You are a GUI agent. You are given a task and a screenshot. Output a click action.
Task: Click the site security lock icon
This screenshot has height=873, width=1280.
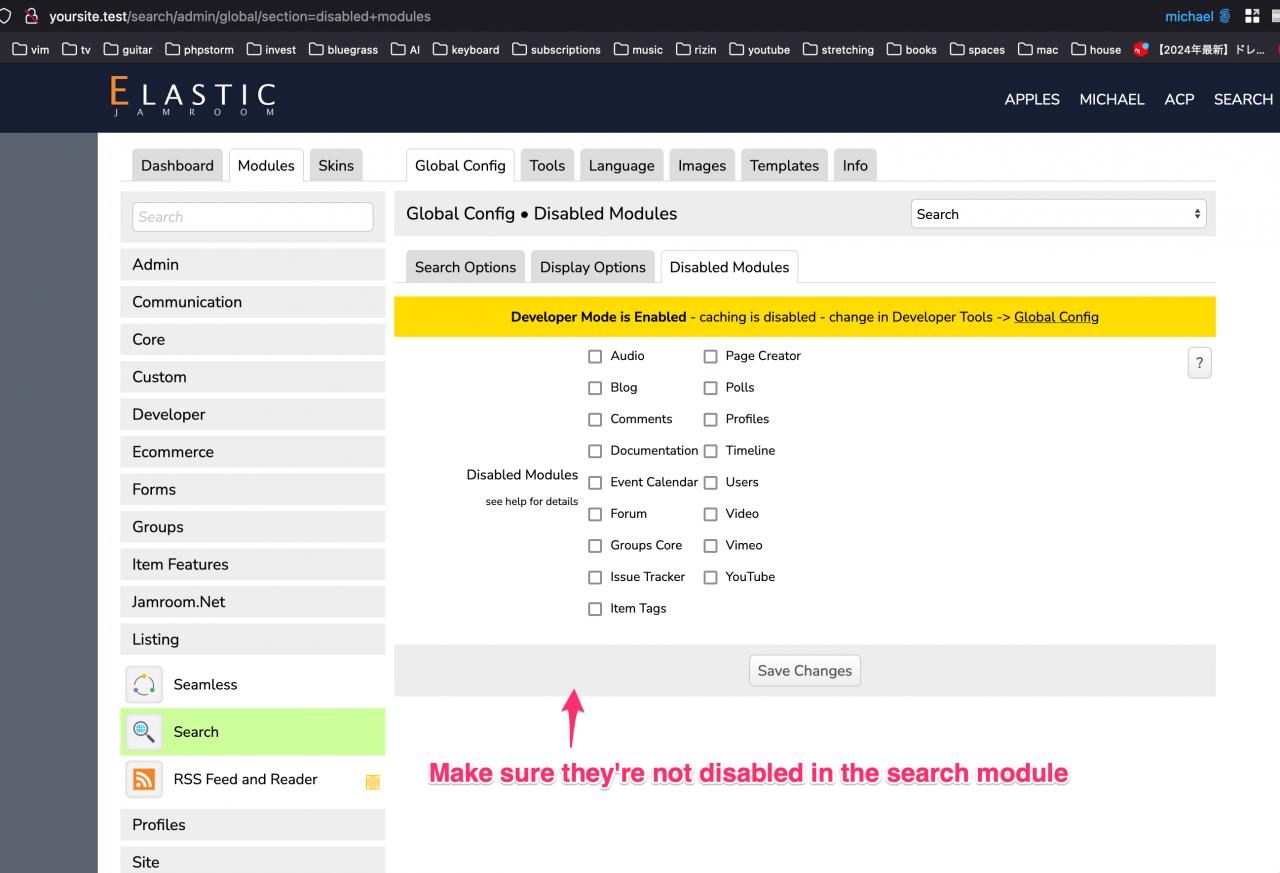(31, 16)
